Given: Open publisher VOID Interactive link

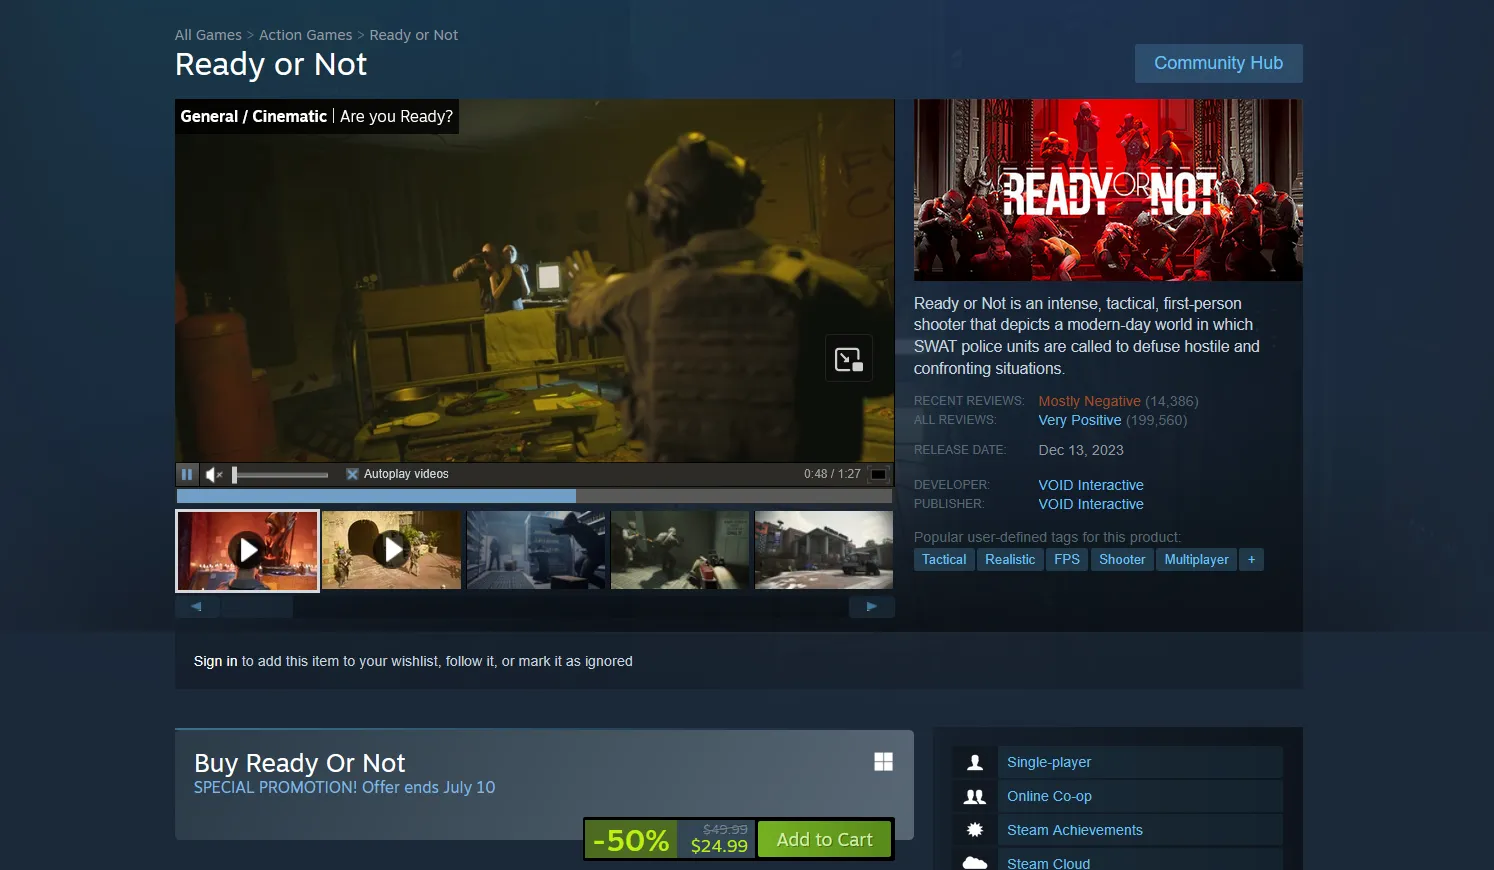Looking at the screenshot, I should point(1091,504).
